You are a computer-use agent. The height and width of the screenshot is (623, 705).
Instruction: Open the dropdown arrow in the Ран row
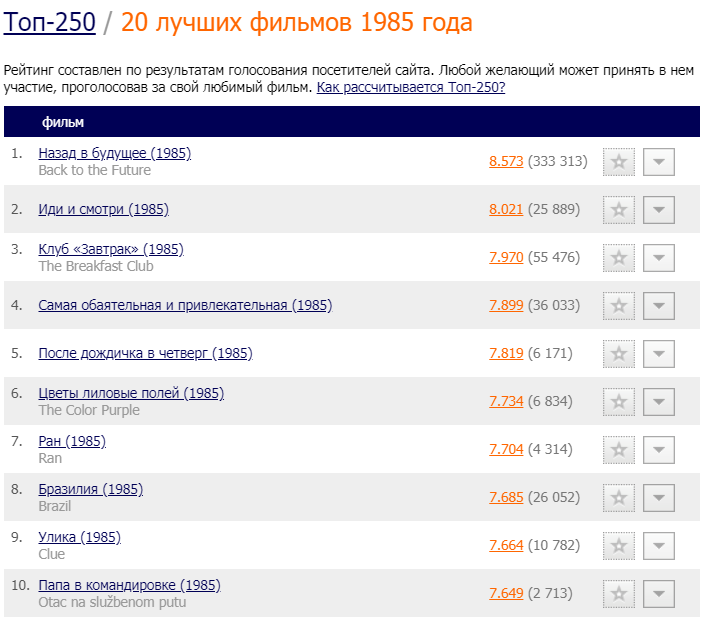659,450
